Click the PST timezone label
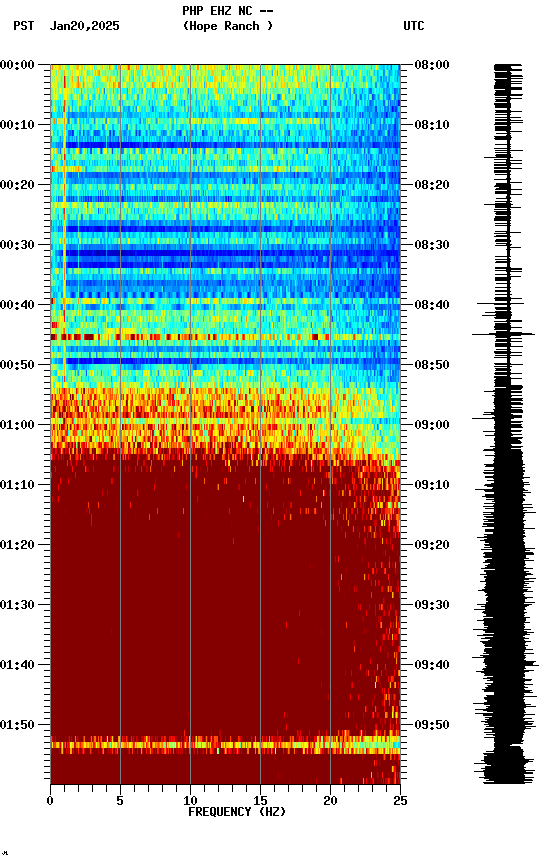Viewport: 552px width, 864px height. [24, 26]
